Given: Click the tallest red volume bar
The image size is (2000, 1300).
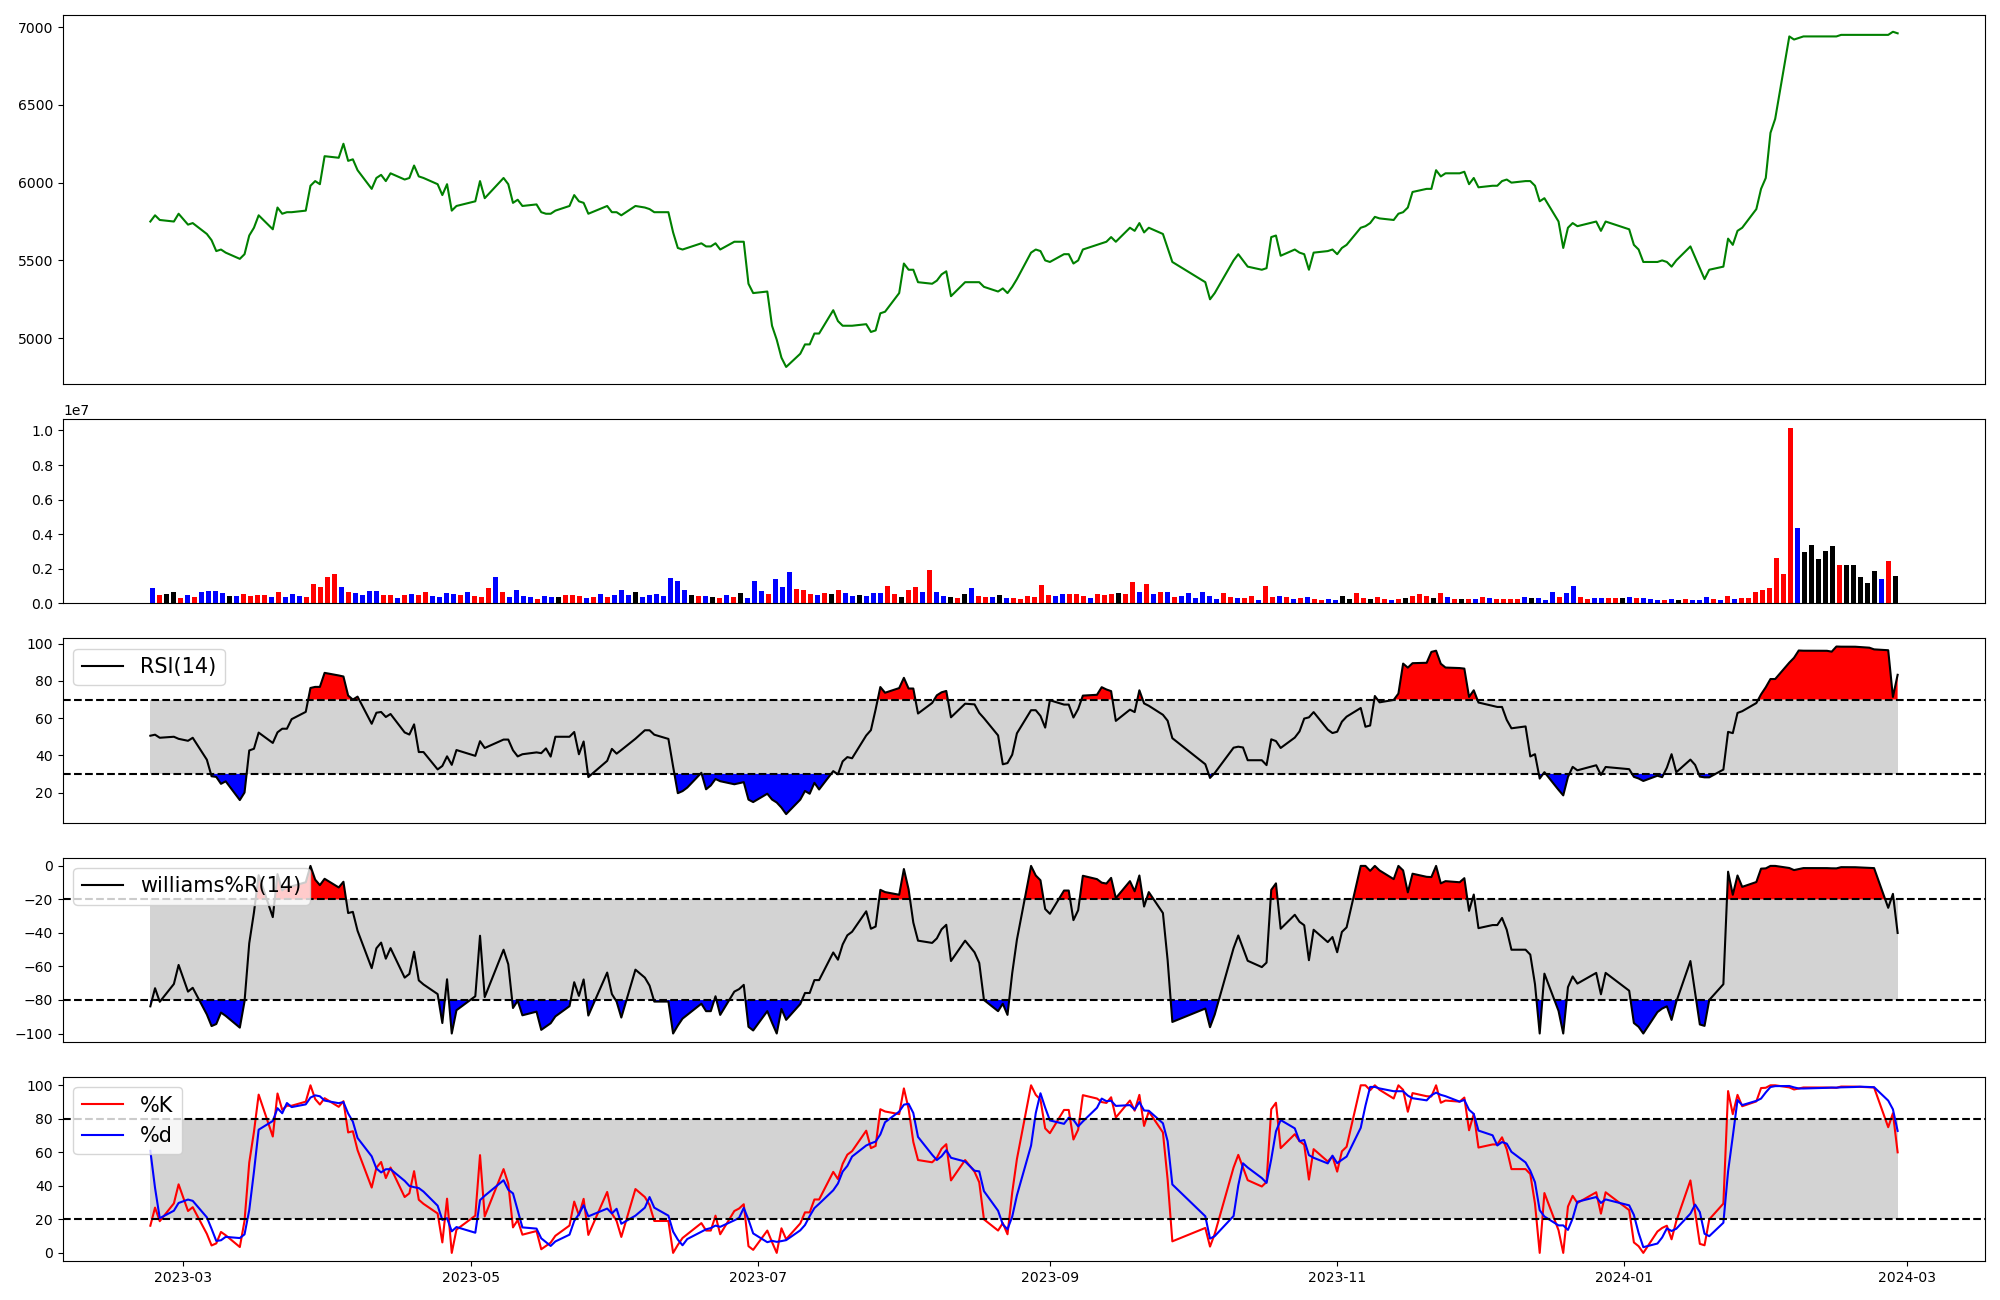Looking at the screenshot, I should 1790,515.
